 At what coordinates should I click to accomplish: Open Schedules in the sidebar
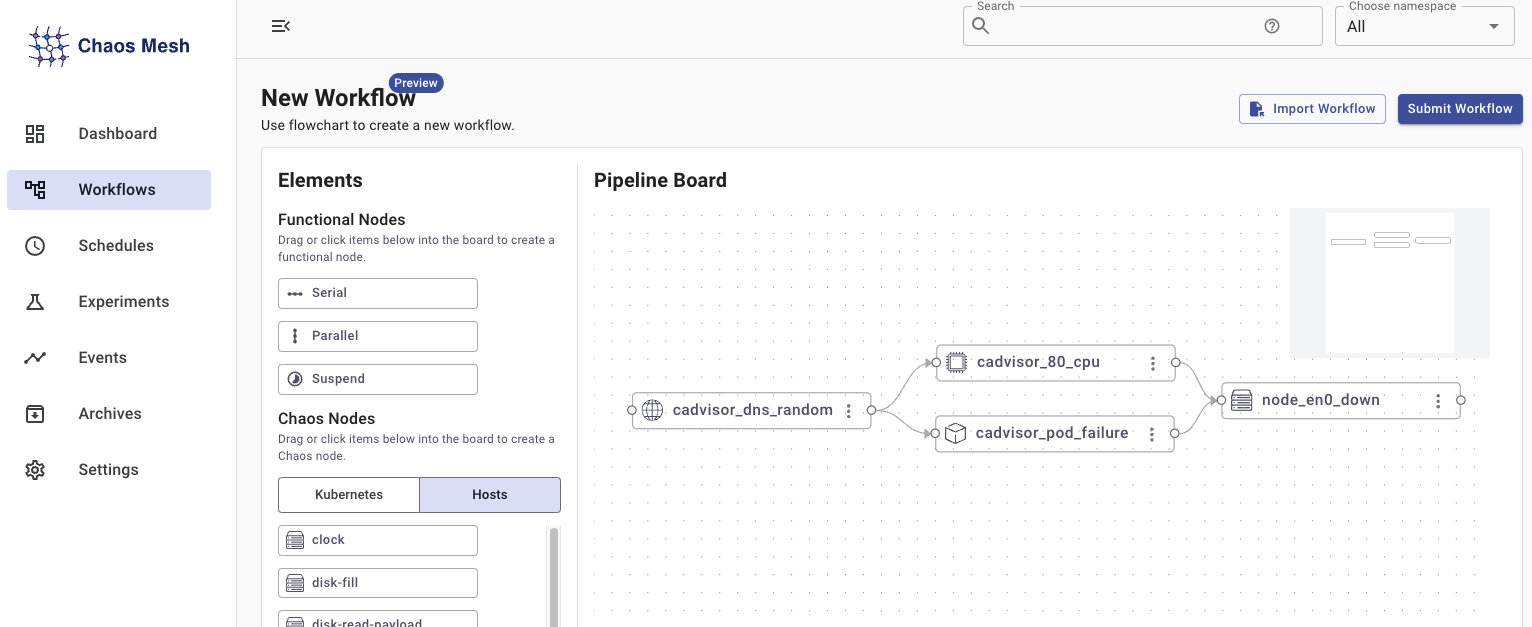click(x=116, y=246)
